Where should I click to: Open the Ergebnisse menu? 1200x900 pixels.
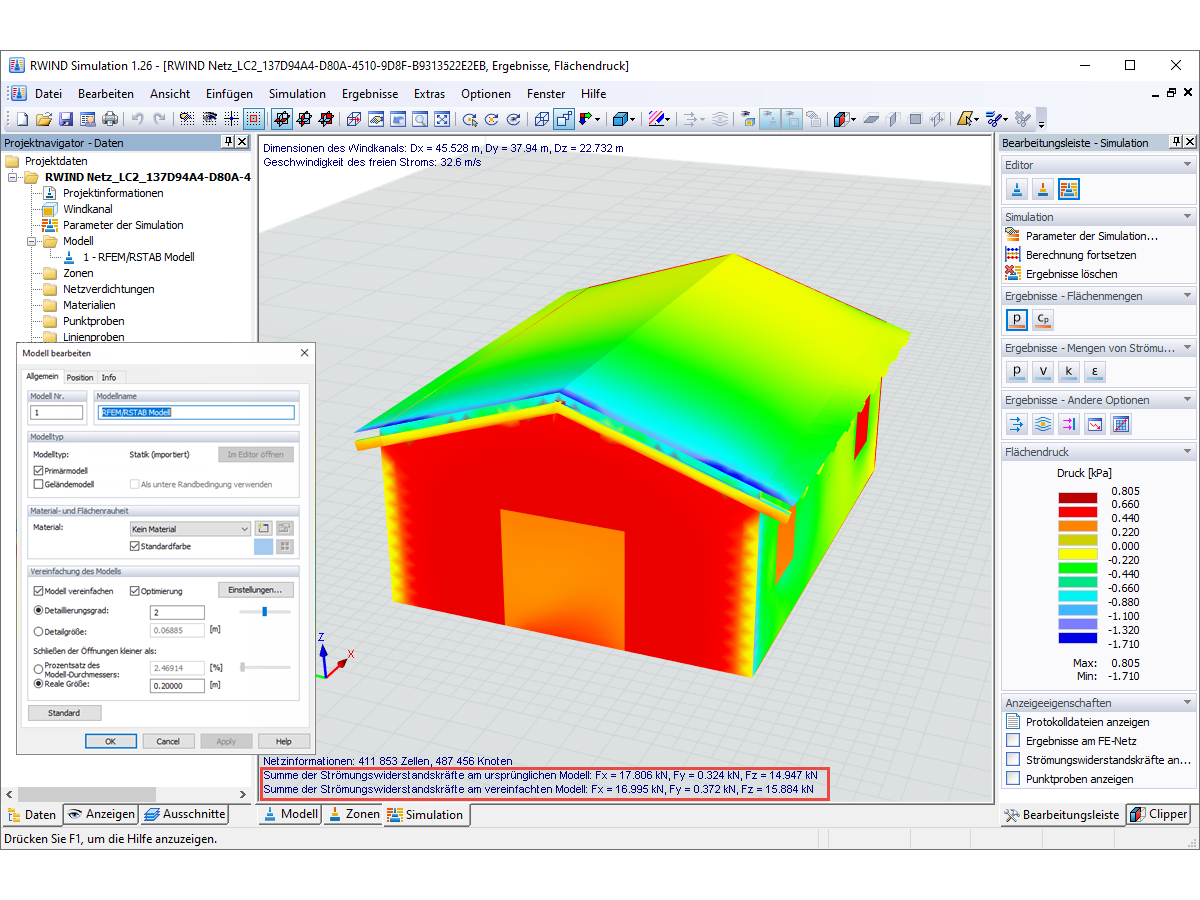pyautogui.click(x=370, y=94)
